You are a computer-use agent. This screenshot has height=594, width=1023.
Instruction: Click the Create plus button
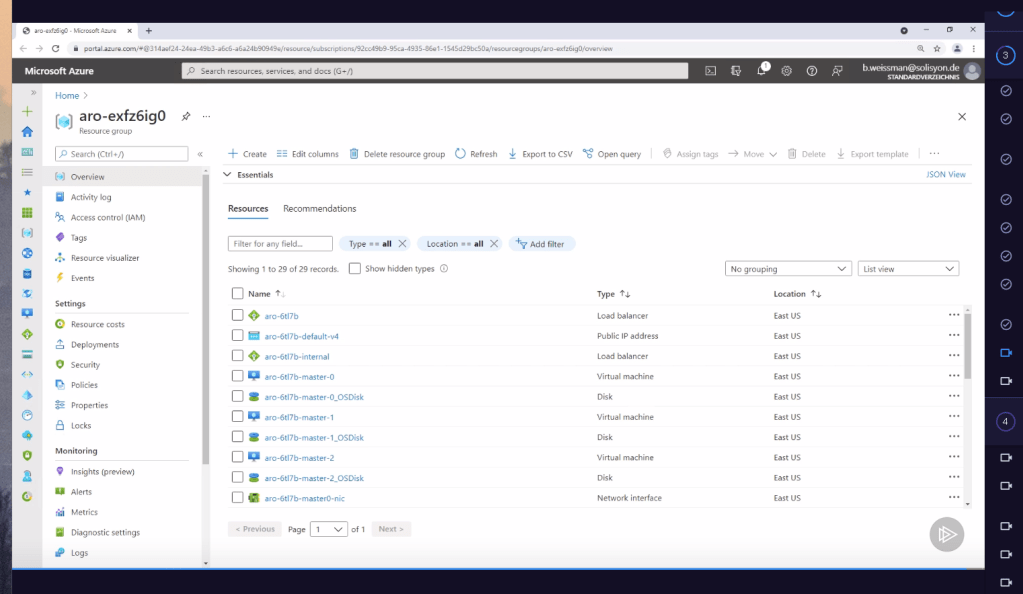tap(247, 154)
